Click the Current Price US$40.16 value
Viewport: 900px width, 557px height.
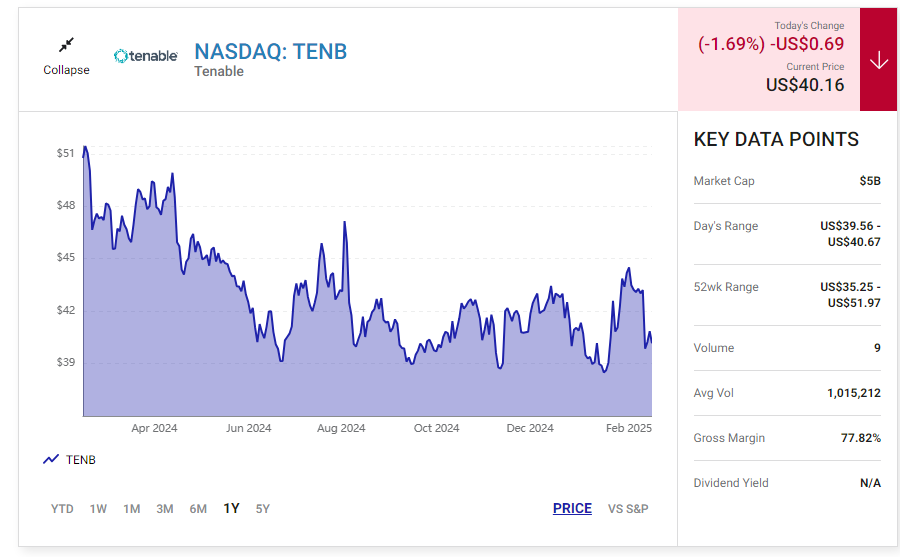[x=805, y=85]
